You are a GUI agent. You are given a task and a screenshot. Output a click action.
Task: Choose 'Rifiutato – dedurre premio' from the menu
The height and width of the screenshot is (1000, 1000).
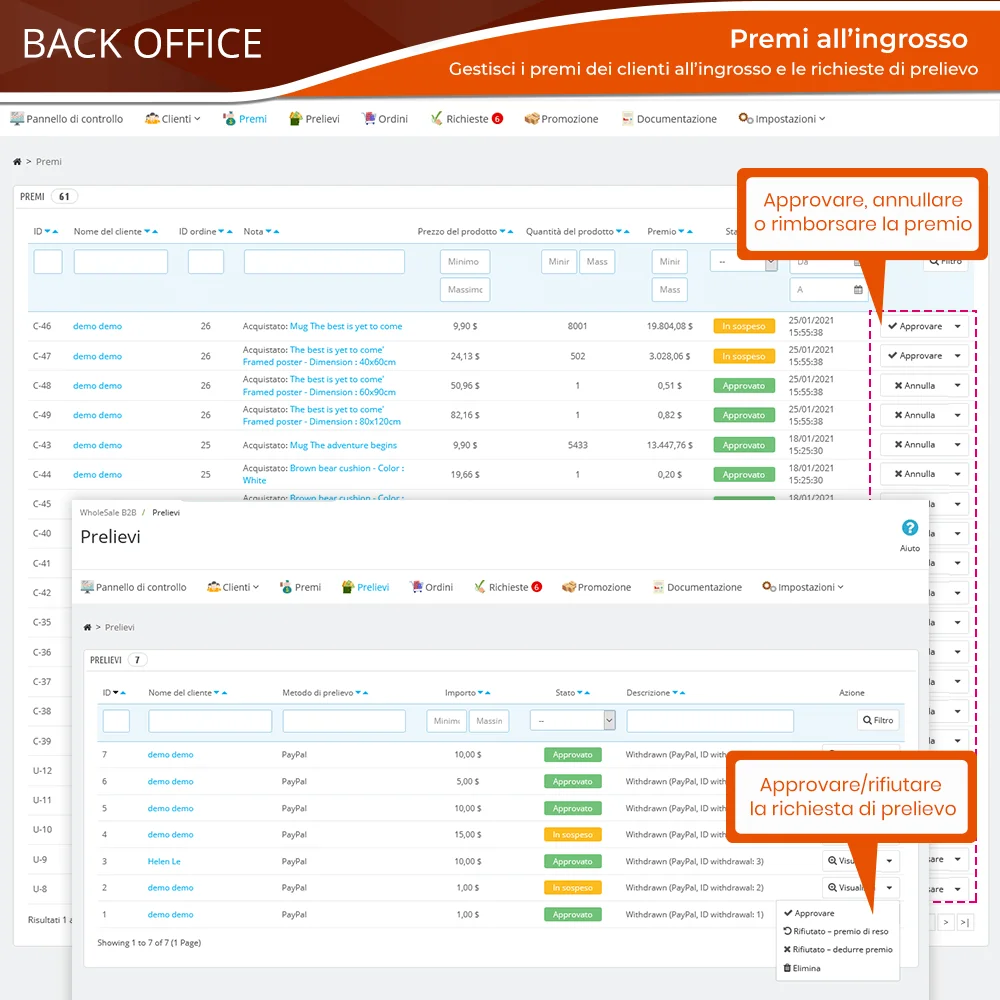pos(838,950)
